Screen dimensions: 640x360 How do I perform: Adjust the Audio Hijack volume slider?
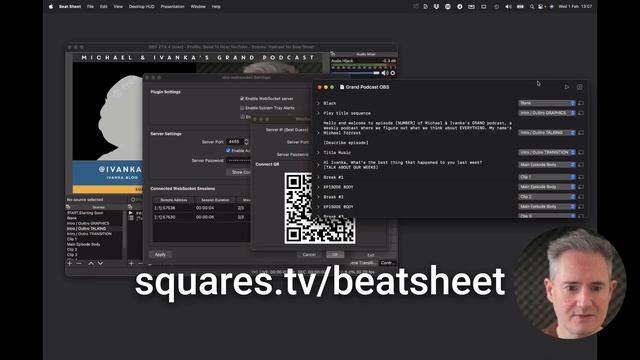[x=356, y=73]
